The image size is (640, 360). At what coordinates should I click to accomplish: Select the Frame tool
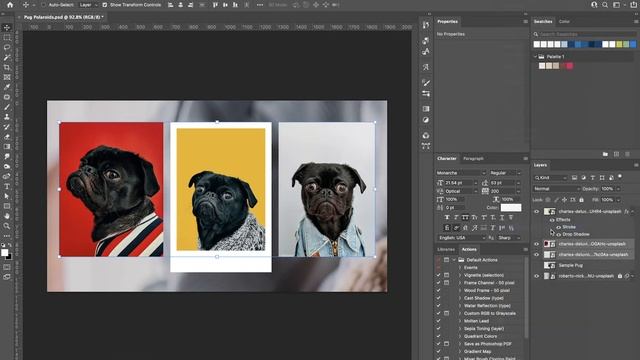[7, 77]
